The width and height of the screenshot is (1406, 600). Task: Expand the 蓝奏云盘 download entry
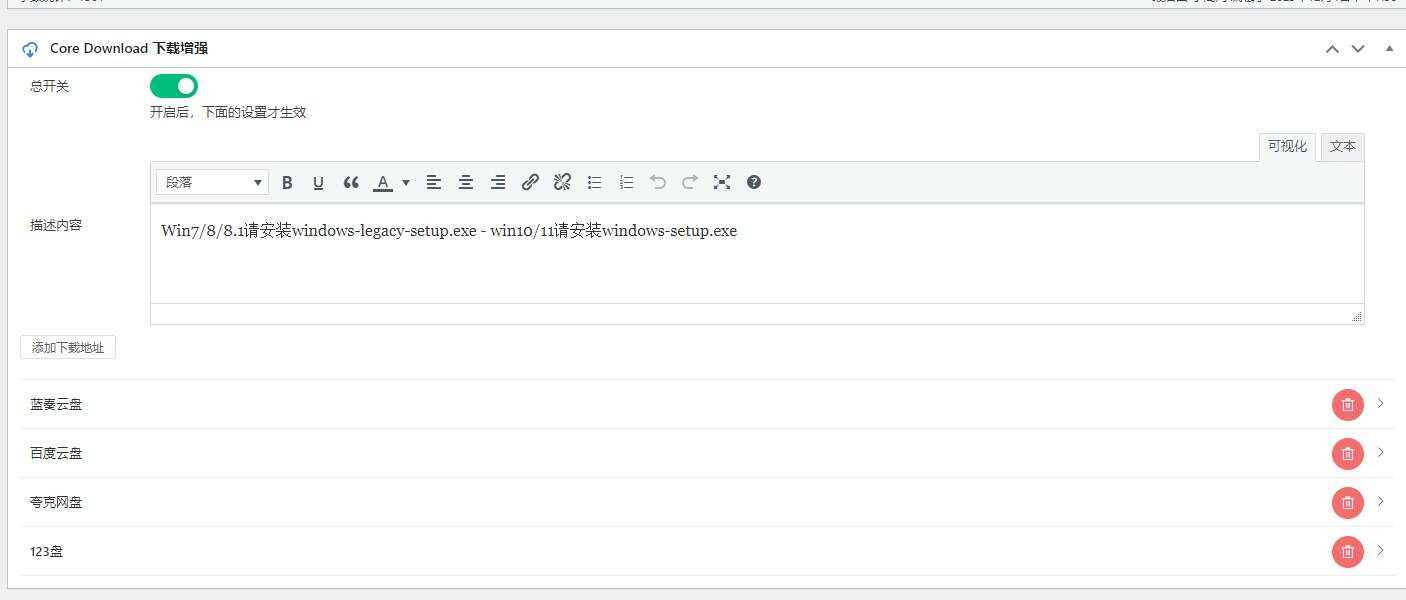[1380, 404]
